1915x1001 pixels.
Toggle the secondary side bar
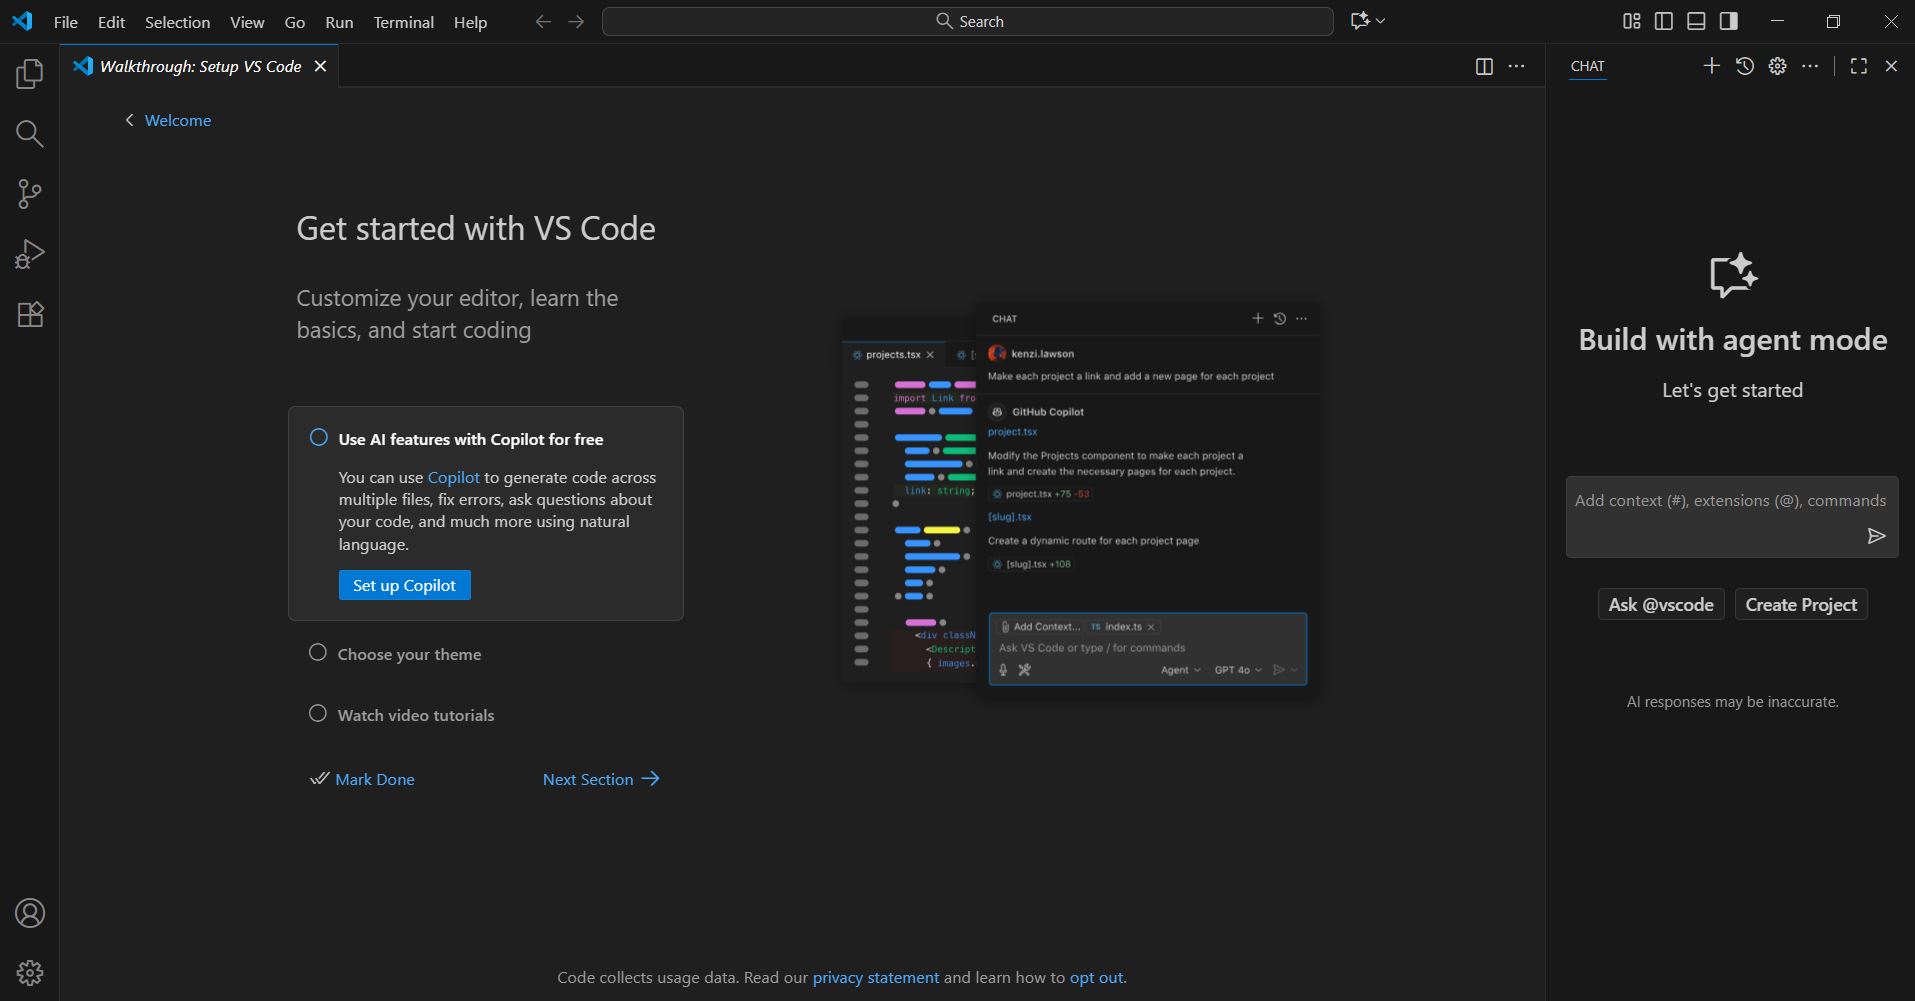click(1728, 21)
